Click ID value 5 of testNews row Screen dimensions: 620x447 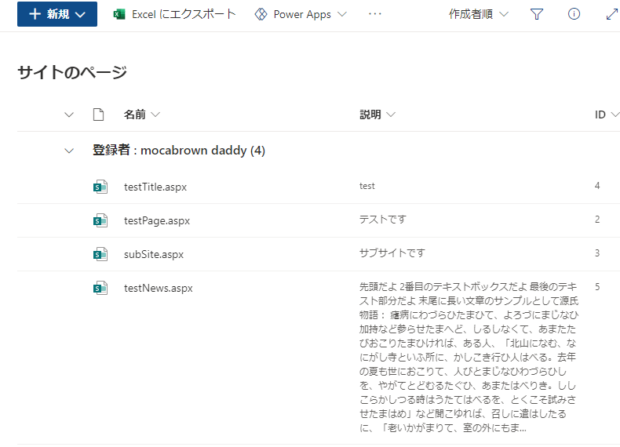597,286
